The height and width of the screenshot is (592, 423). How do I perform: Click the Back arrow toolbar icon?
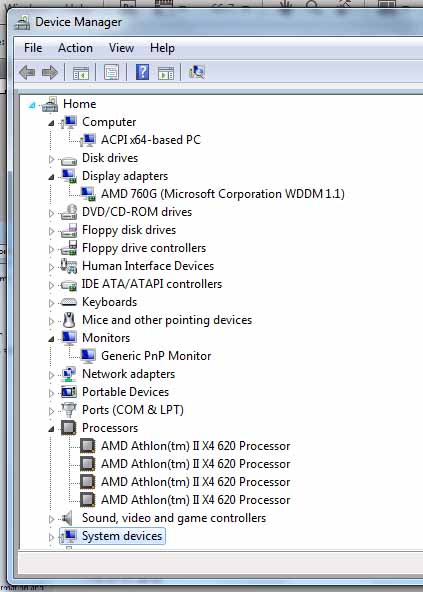pyautogui.click(x=27, y=72)
